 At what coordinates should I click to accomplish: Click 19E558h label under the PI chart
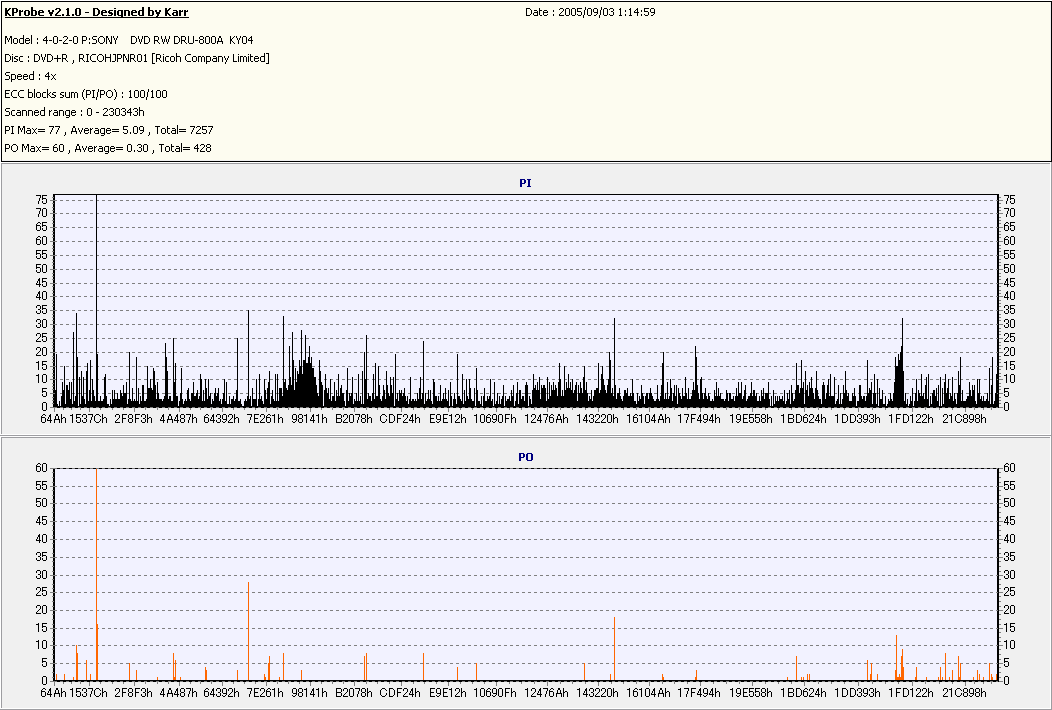pyautogui.click(x=751, y=419)
